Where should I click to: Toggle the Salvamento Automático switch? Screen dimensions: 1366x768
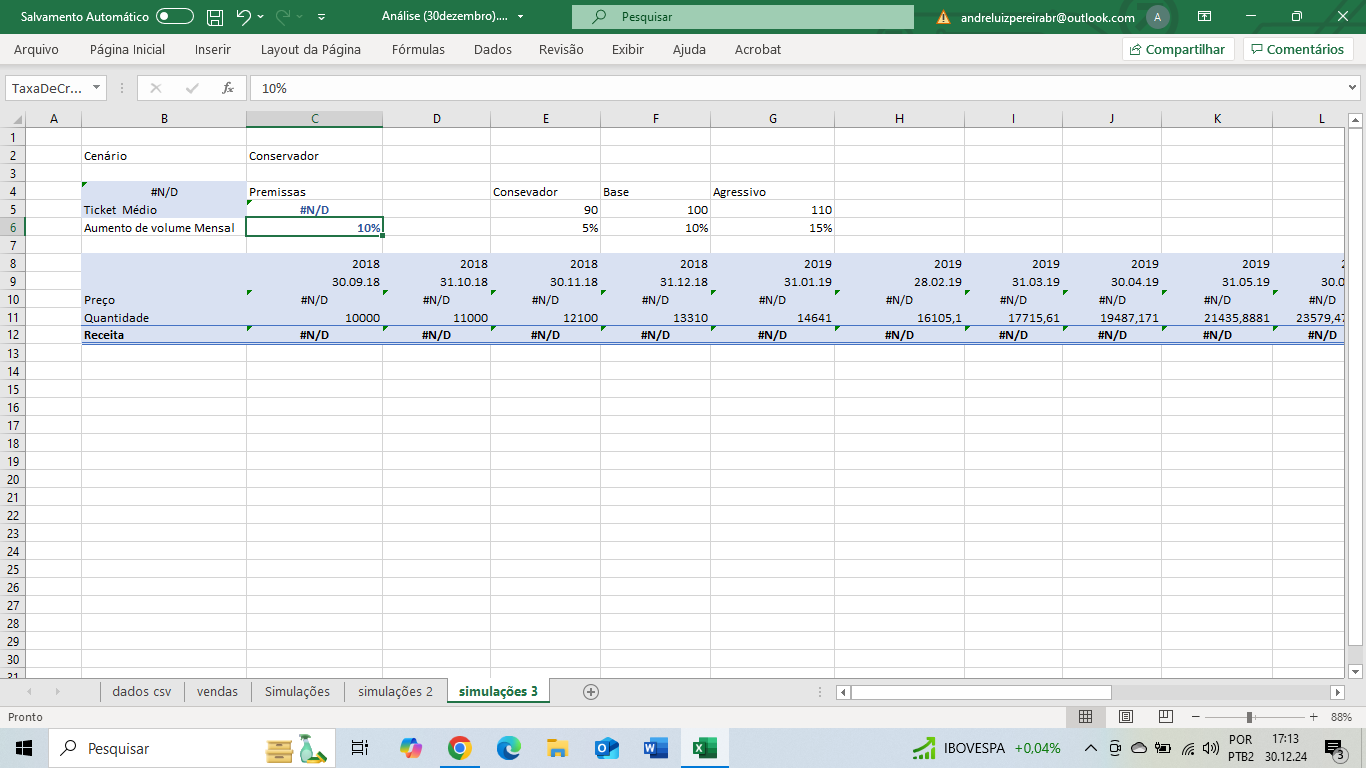(175, 17)
